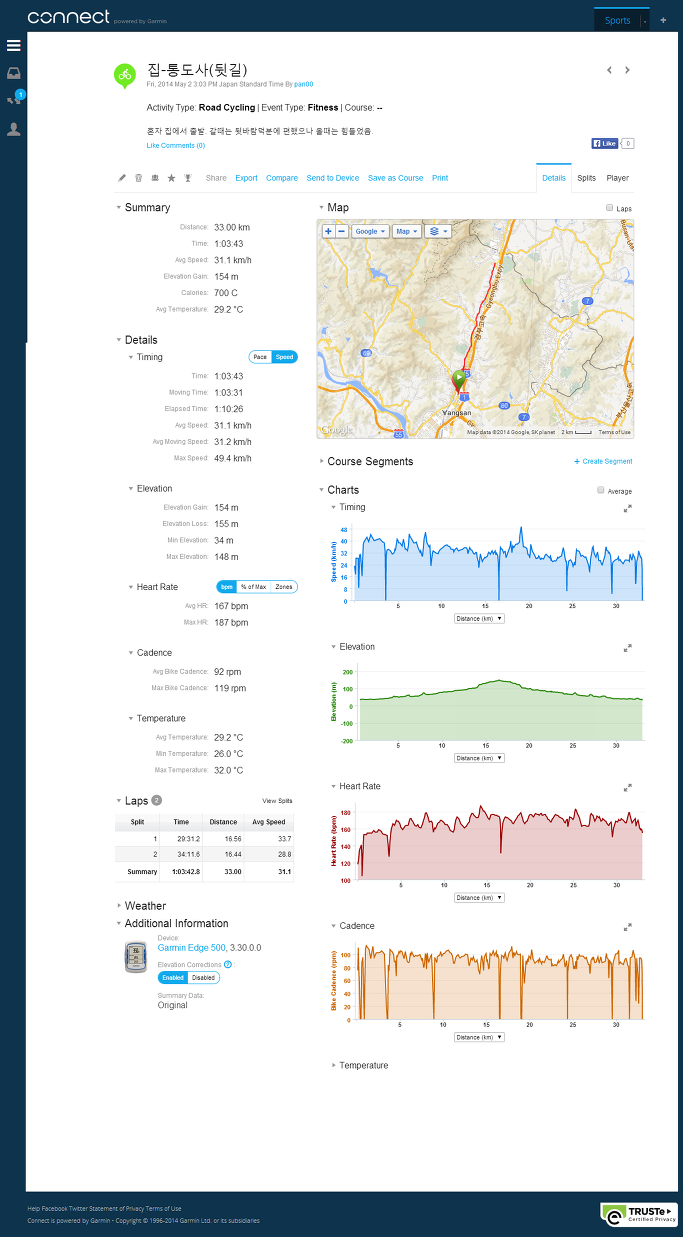683x1237 pixels.
Task: Click Create Segment link
Action: tap(603, 462)
